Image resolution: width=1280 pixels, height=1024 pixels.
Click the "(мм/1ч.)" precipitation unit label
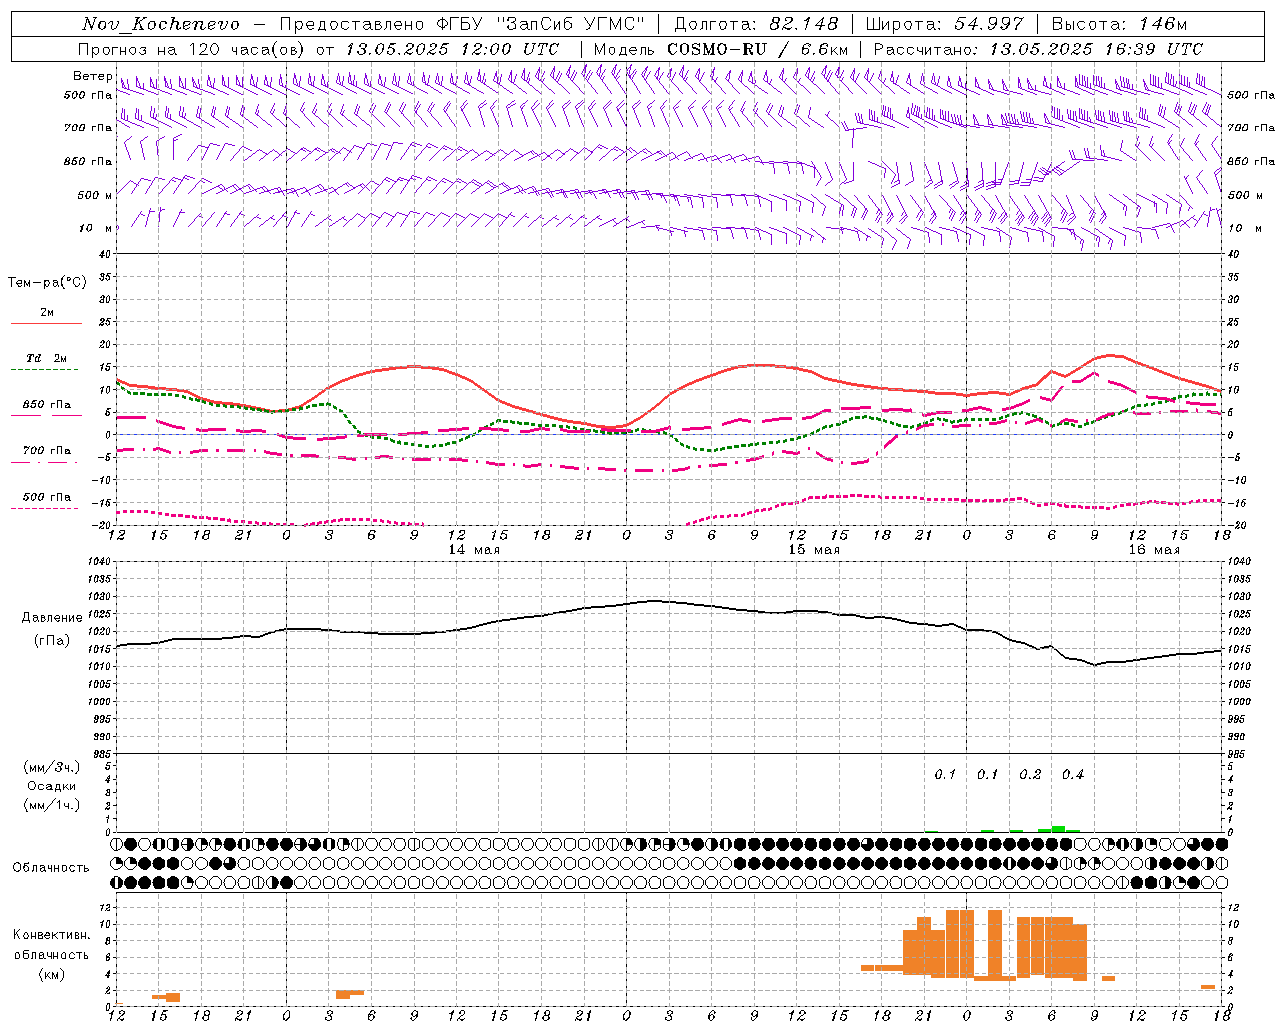tap(52, 805)
